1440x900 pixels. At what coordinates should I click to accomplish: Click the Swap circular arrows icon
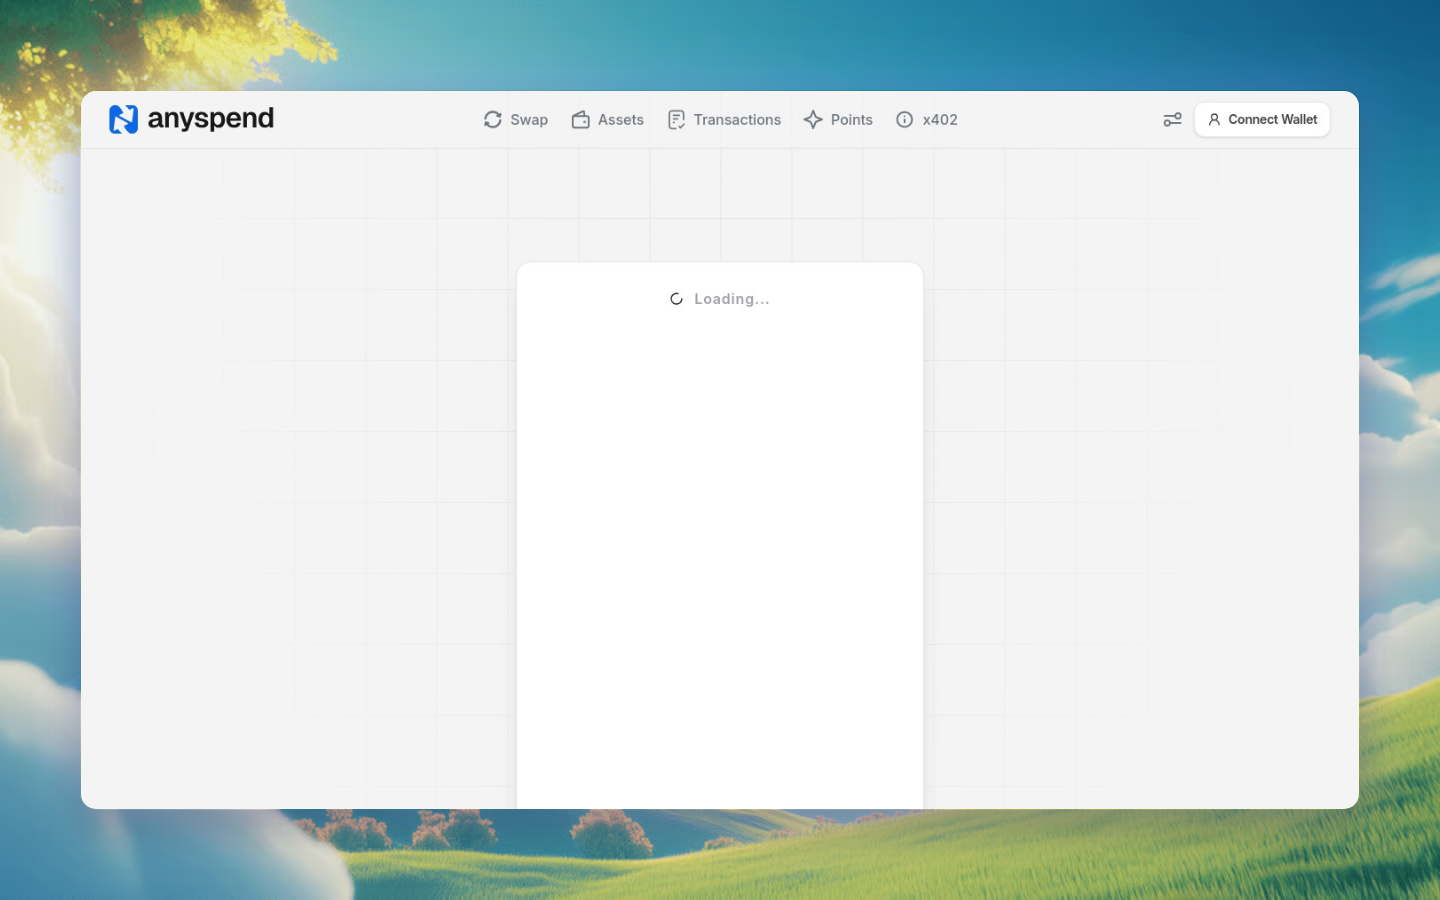click(493, 120)
